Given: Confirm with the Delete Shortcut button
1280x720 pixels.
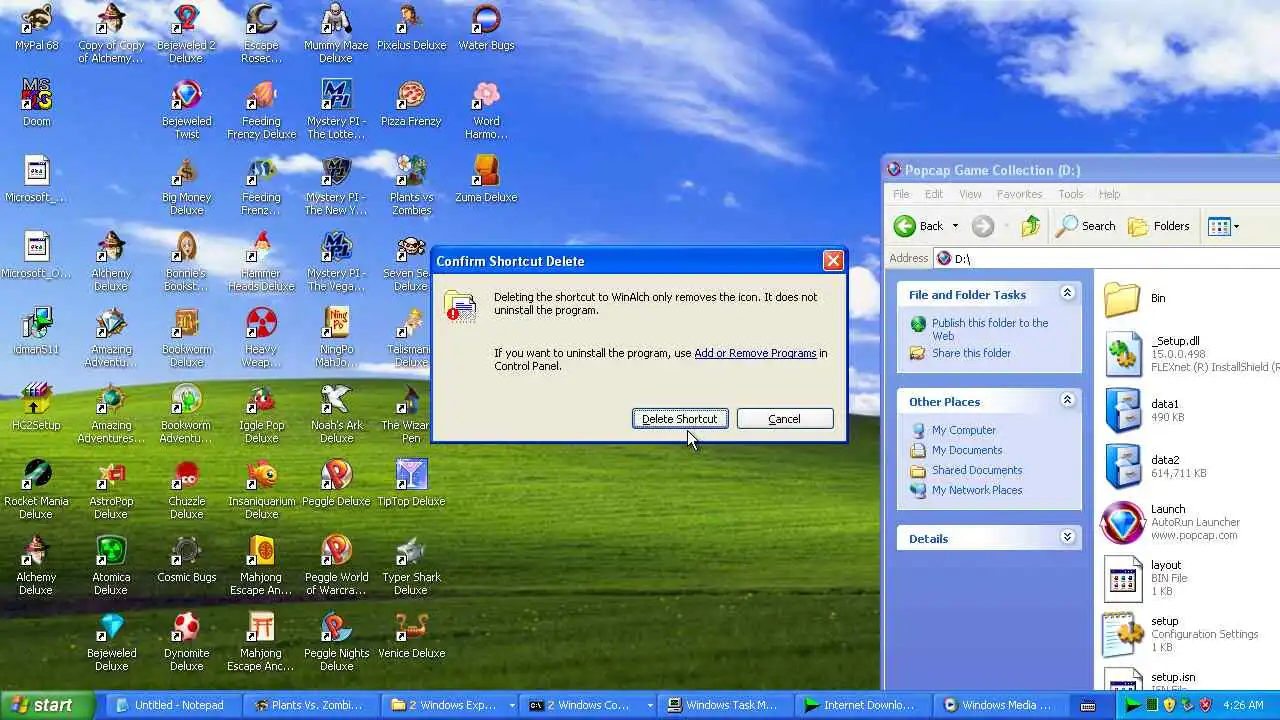Looking at the screenshot, I should pos(680,419).
